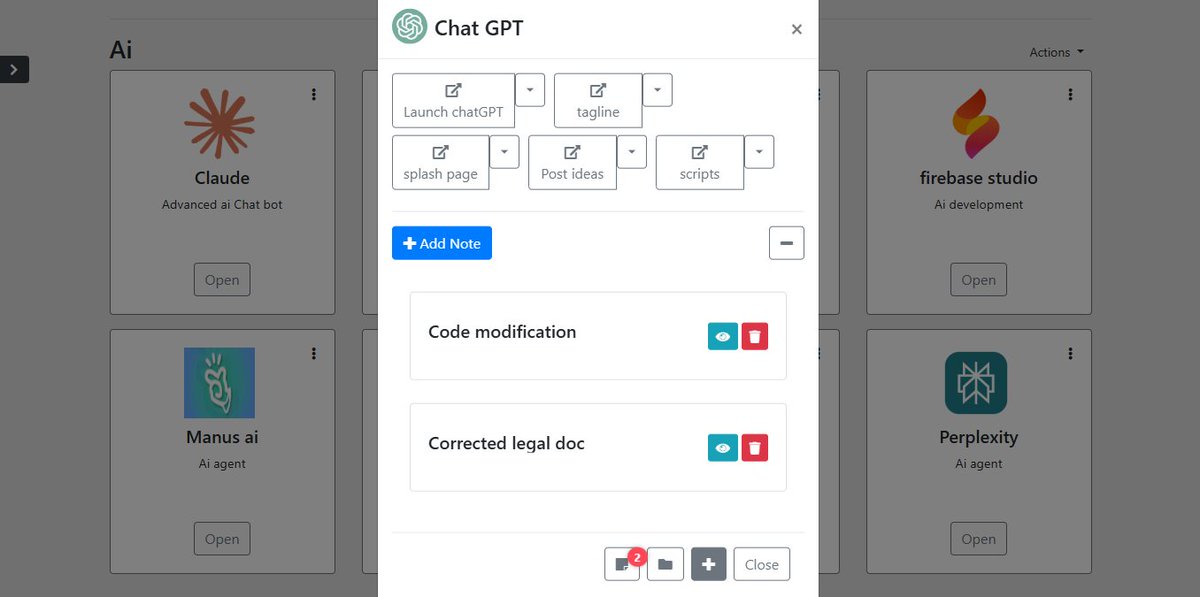Collapse the notes section with minus button
This screenshot has height=597, width=1200.
(786, 243)
